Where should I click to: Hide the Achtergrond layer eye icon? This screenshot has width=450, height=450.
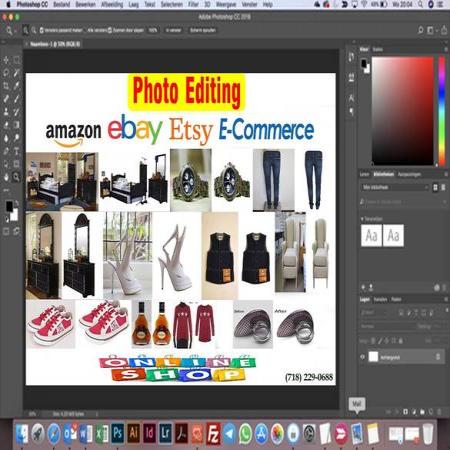[363, 357]
